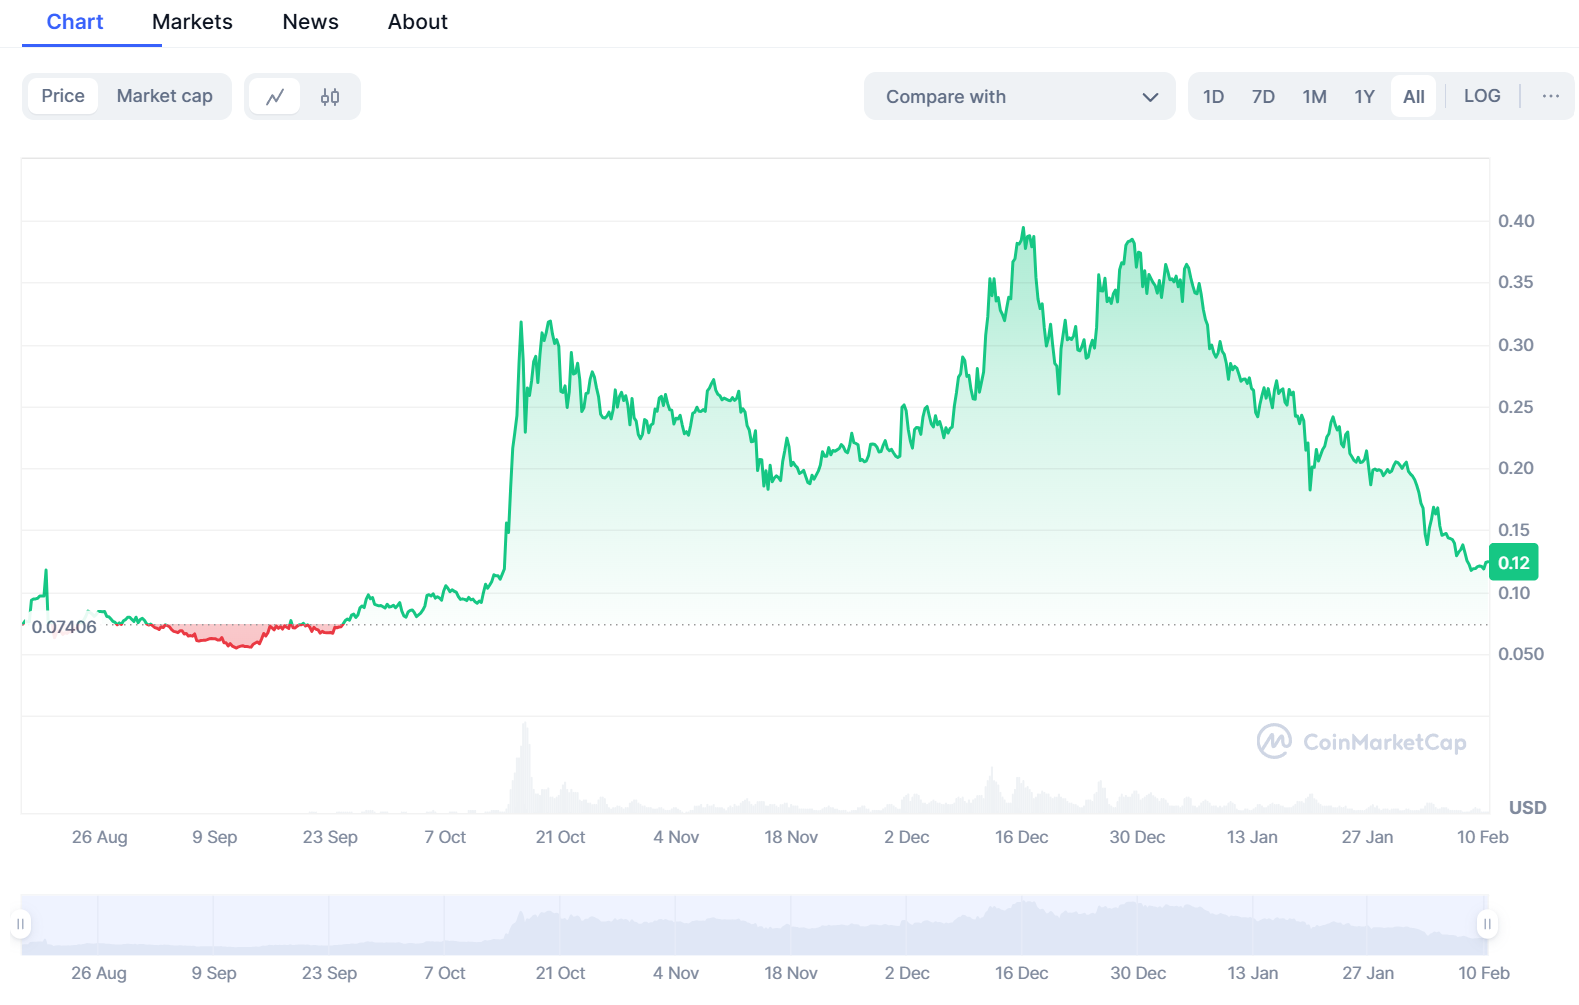The height and width of the screenshot is (1005, 1579).
Task: Select the Chart tab
Action: (x=75, y=22)
